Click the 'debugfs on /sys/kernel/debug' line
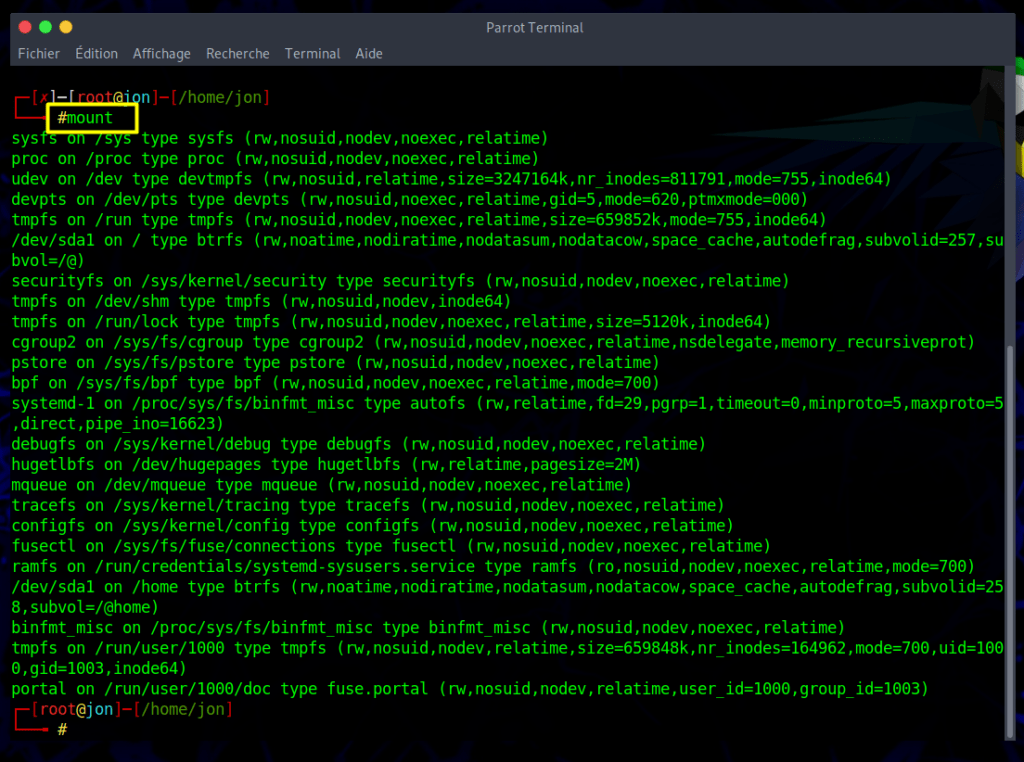This screenshot has height=762, width=1024. click(358, 444)
